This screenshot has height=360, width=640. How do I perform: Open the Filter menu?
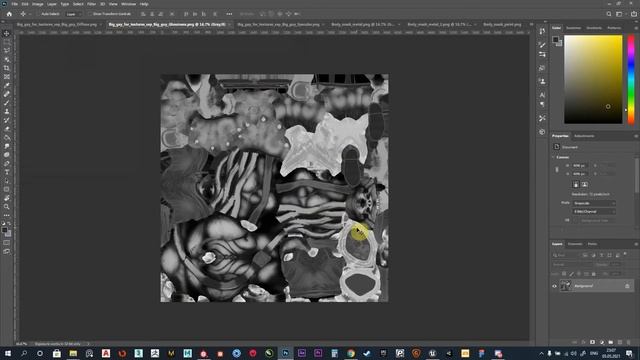91,4
